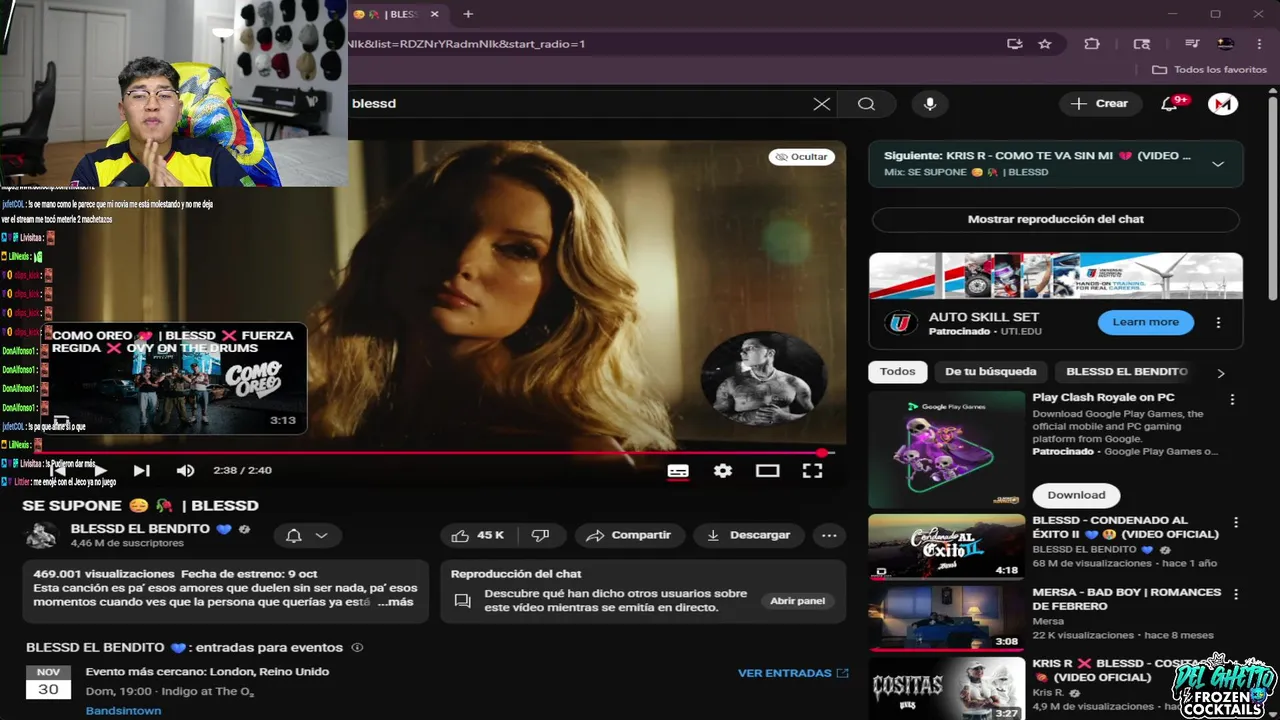This screenshot has height=720, width=1280.
Task: Show more filter chips with arrow
Action: (x=1220, y=373)
